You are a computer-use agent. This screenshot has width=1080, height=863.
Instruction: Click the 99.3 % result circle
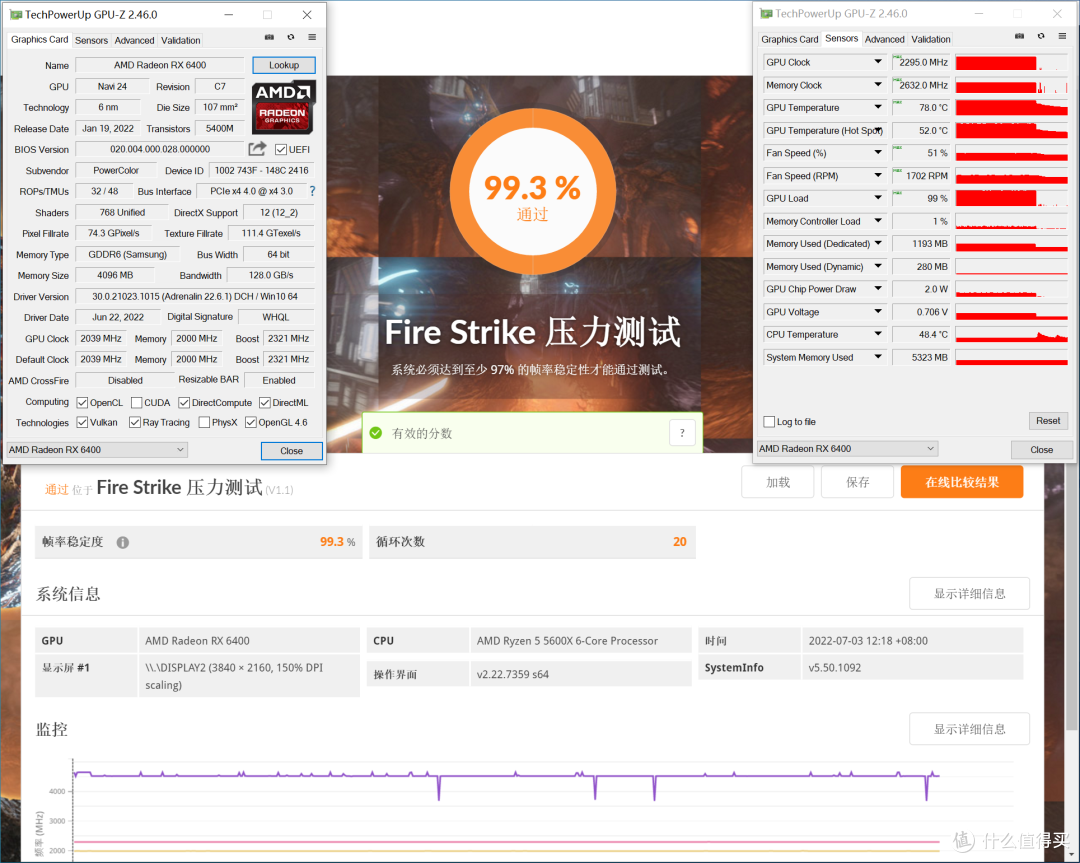click(532, 193)
